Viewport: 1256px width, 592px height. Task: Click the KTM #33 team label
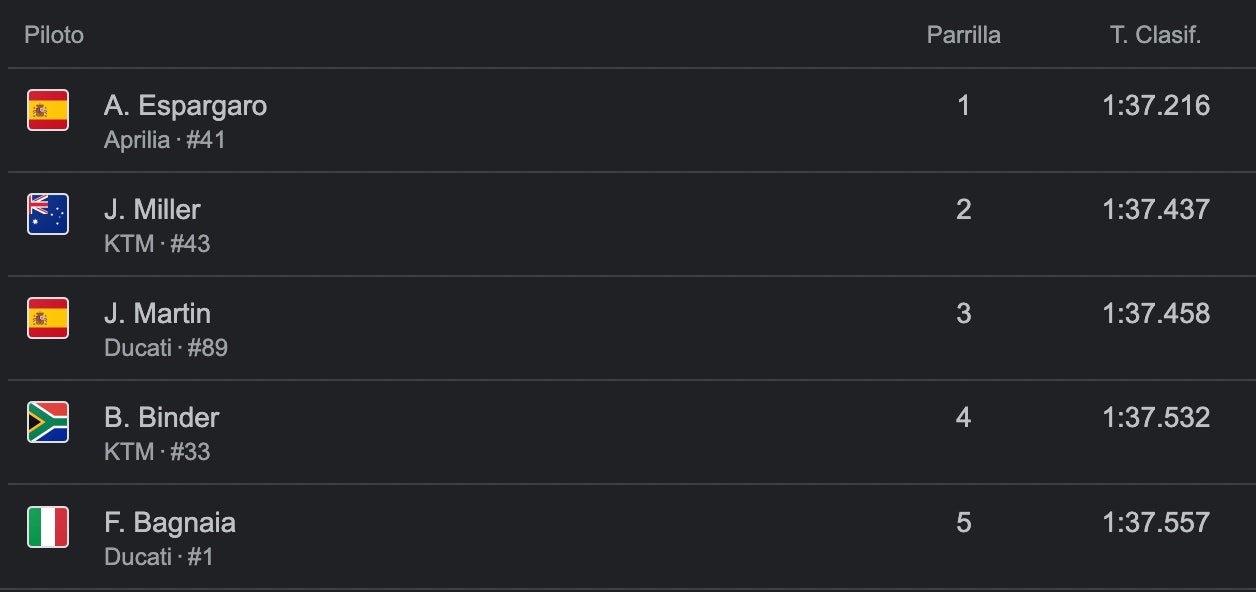click(157, 452)
